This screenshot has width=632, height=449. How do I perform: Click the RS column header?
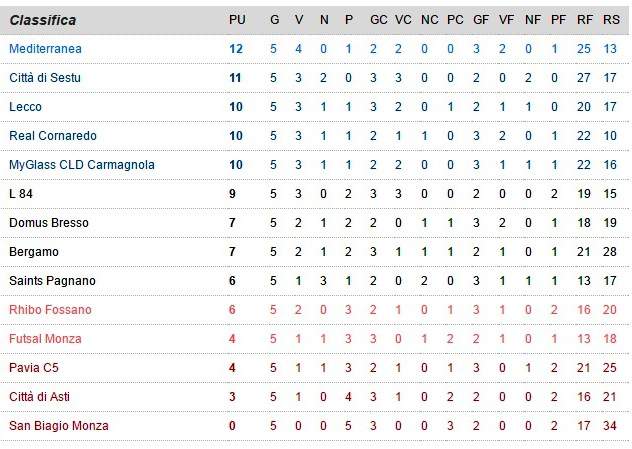click(x=611, y=20)
